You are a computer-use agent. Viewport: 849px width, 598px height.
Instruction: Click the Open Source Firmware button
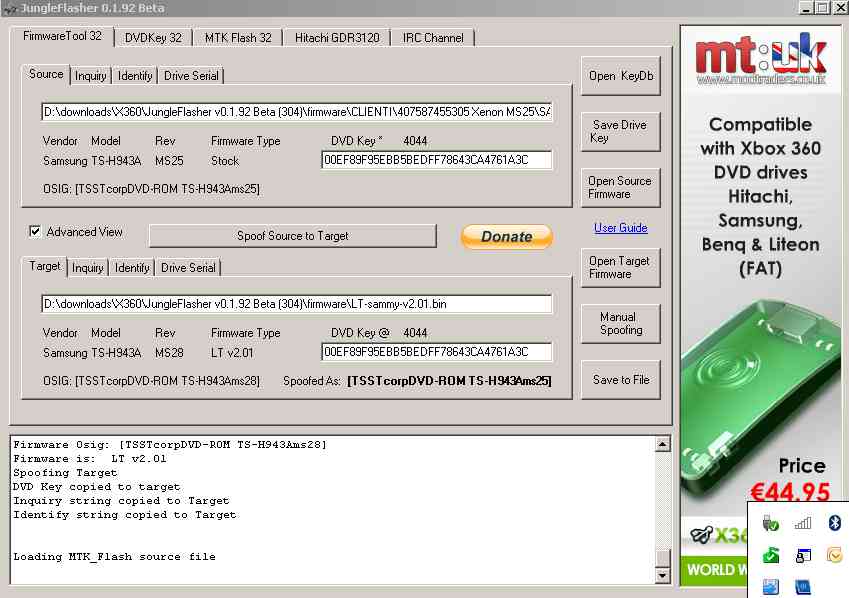pyautogui.click(x=621, y=187)
